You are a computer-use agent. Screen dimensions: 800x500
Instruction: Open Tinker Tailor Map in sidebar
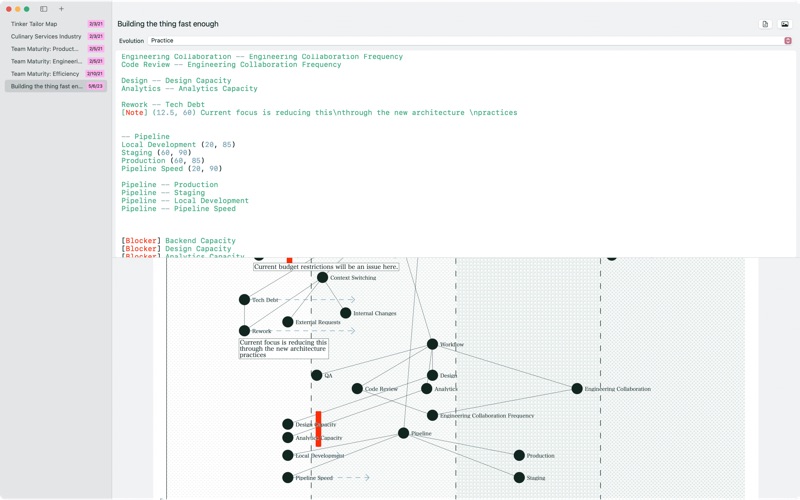56,24
